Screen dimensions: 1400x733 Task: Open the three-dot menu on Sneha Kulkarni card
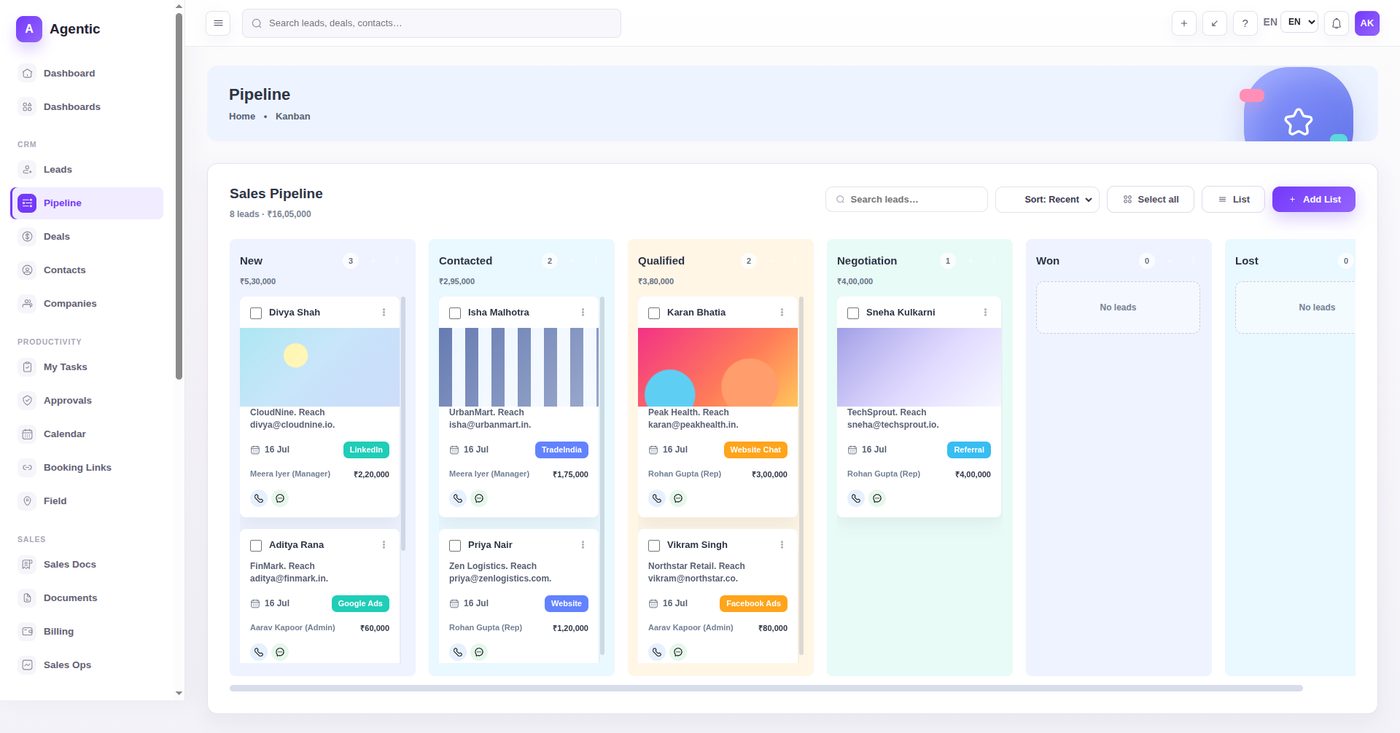click(985, 312)
